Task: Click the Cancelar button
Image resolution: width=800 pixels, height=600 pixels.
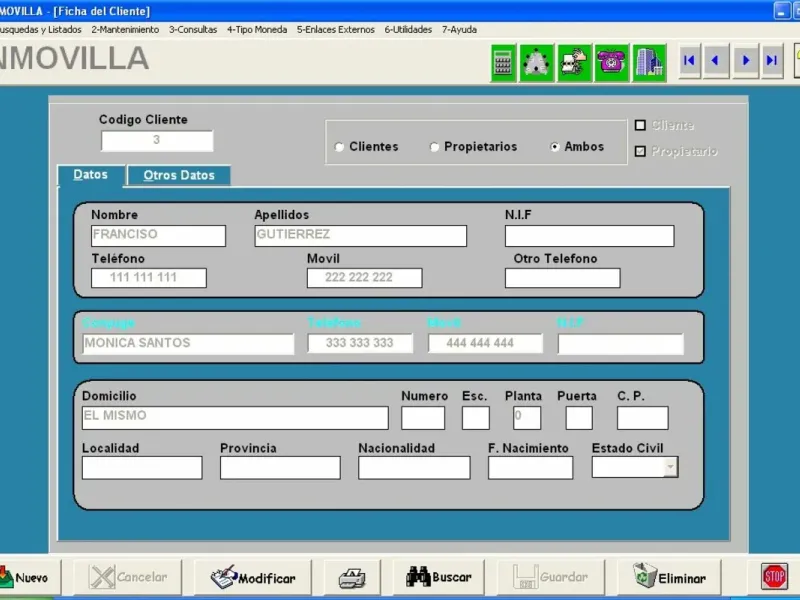Action: pos(128,578)
